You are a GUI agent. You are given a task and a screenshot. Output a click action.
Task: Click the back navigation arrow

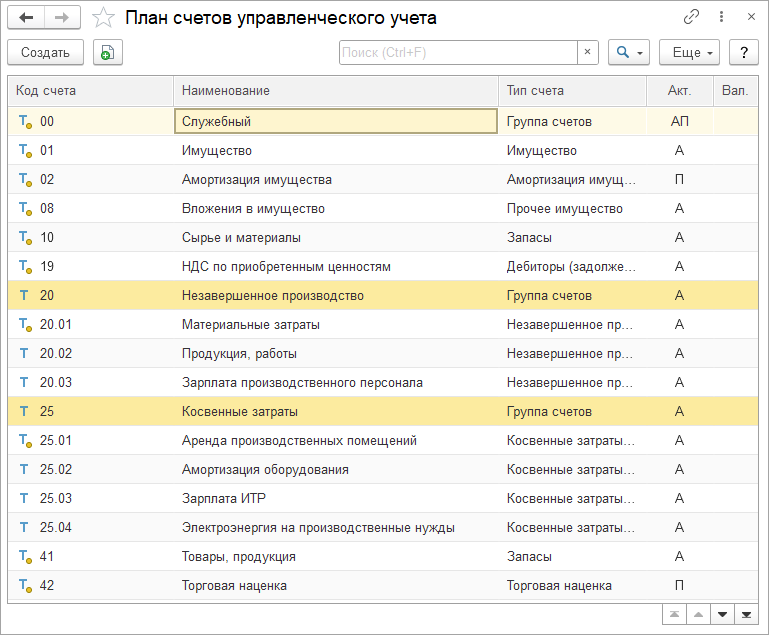coord(26,18)
